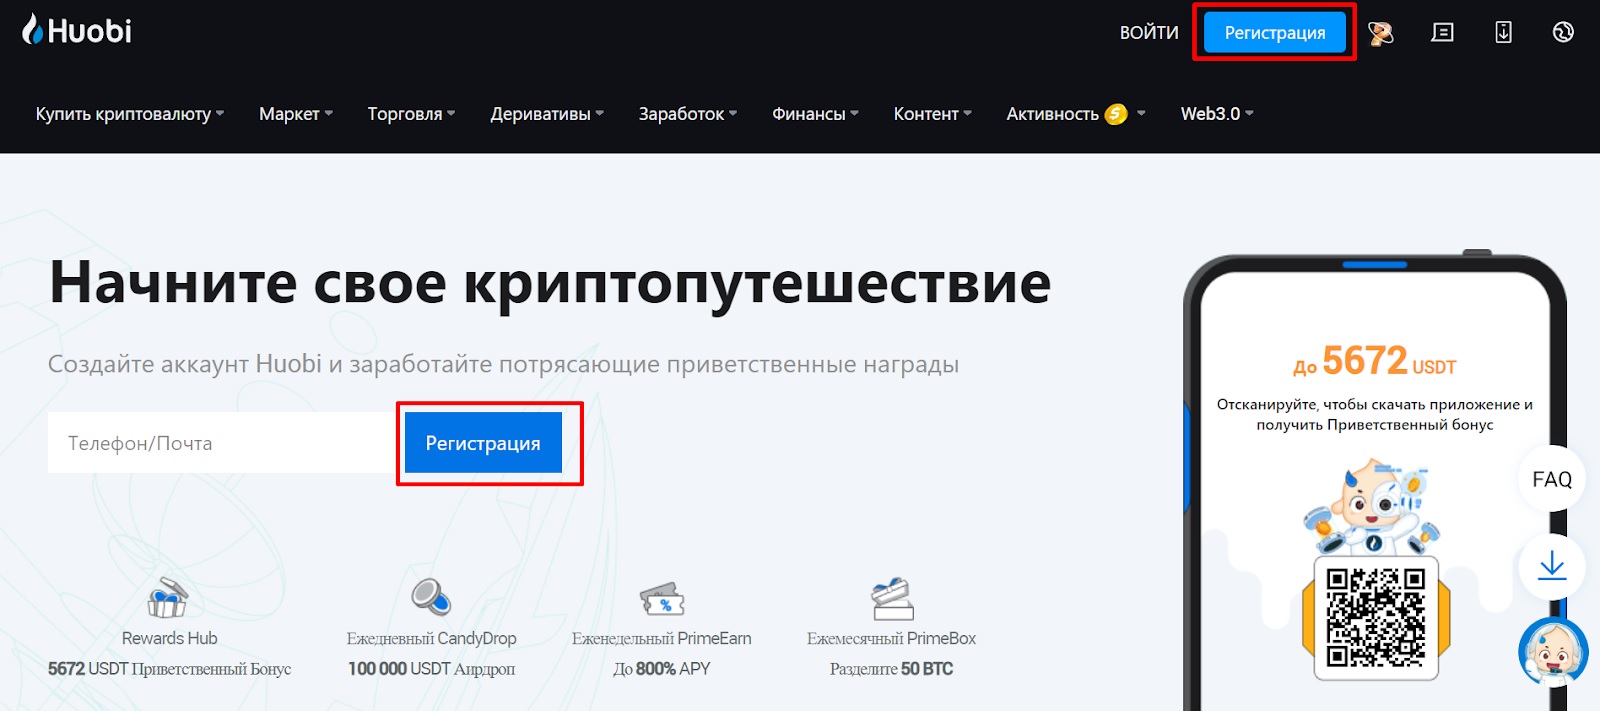Open the Ежемесячный PrimeBox link
Screen dimensions: 1600x711
[x=891, y=638]
